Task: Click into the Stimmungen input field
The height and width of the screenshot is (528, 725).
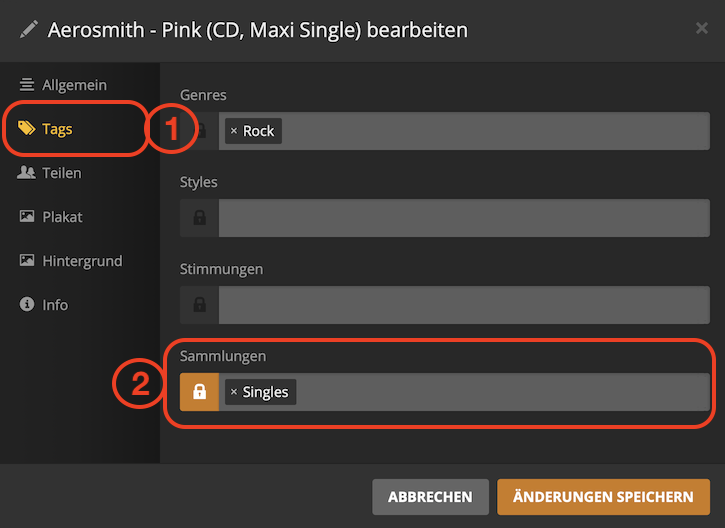Action: coord(464,305)
